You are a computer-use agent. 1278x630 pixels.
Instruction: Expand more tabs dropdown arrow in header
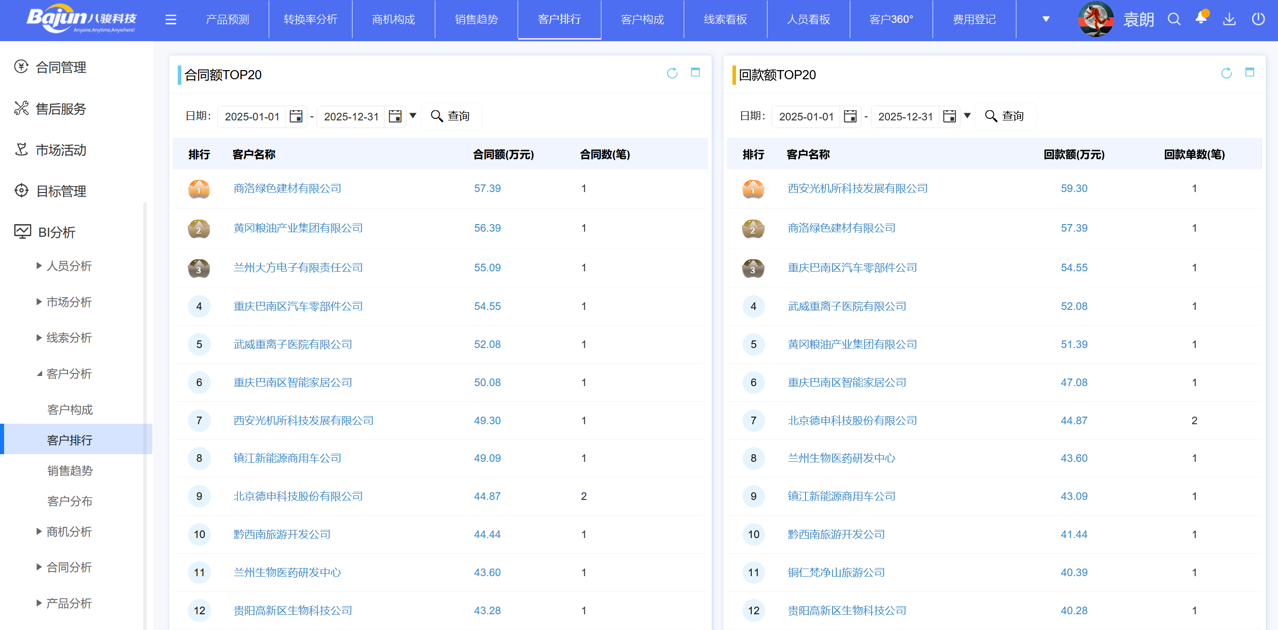coord(1046,20)
